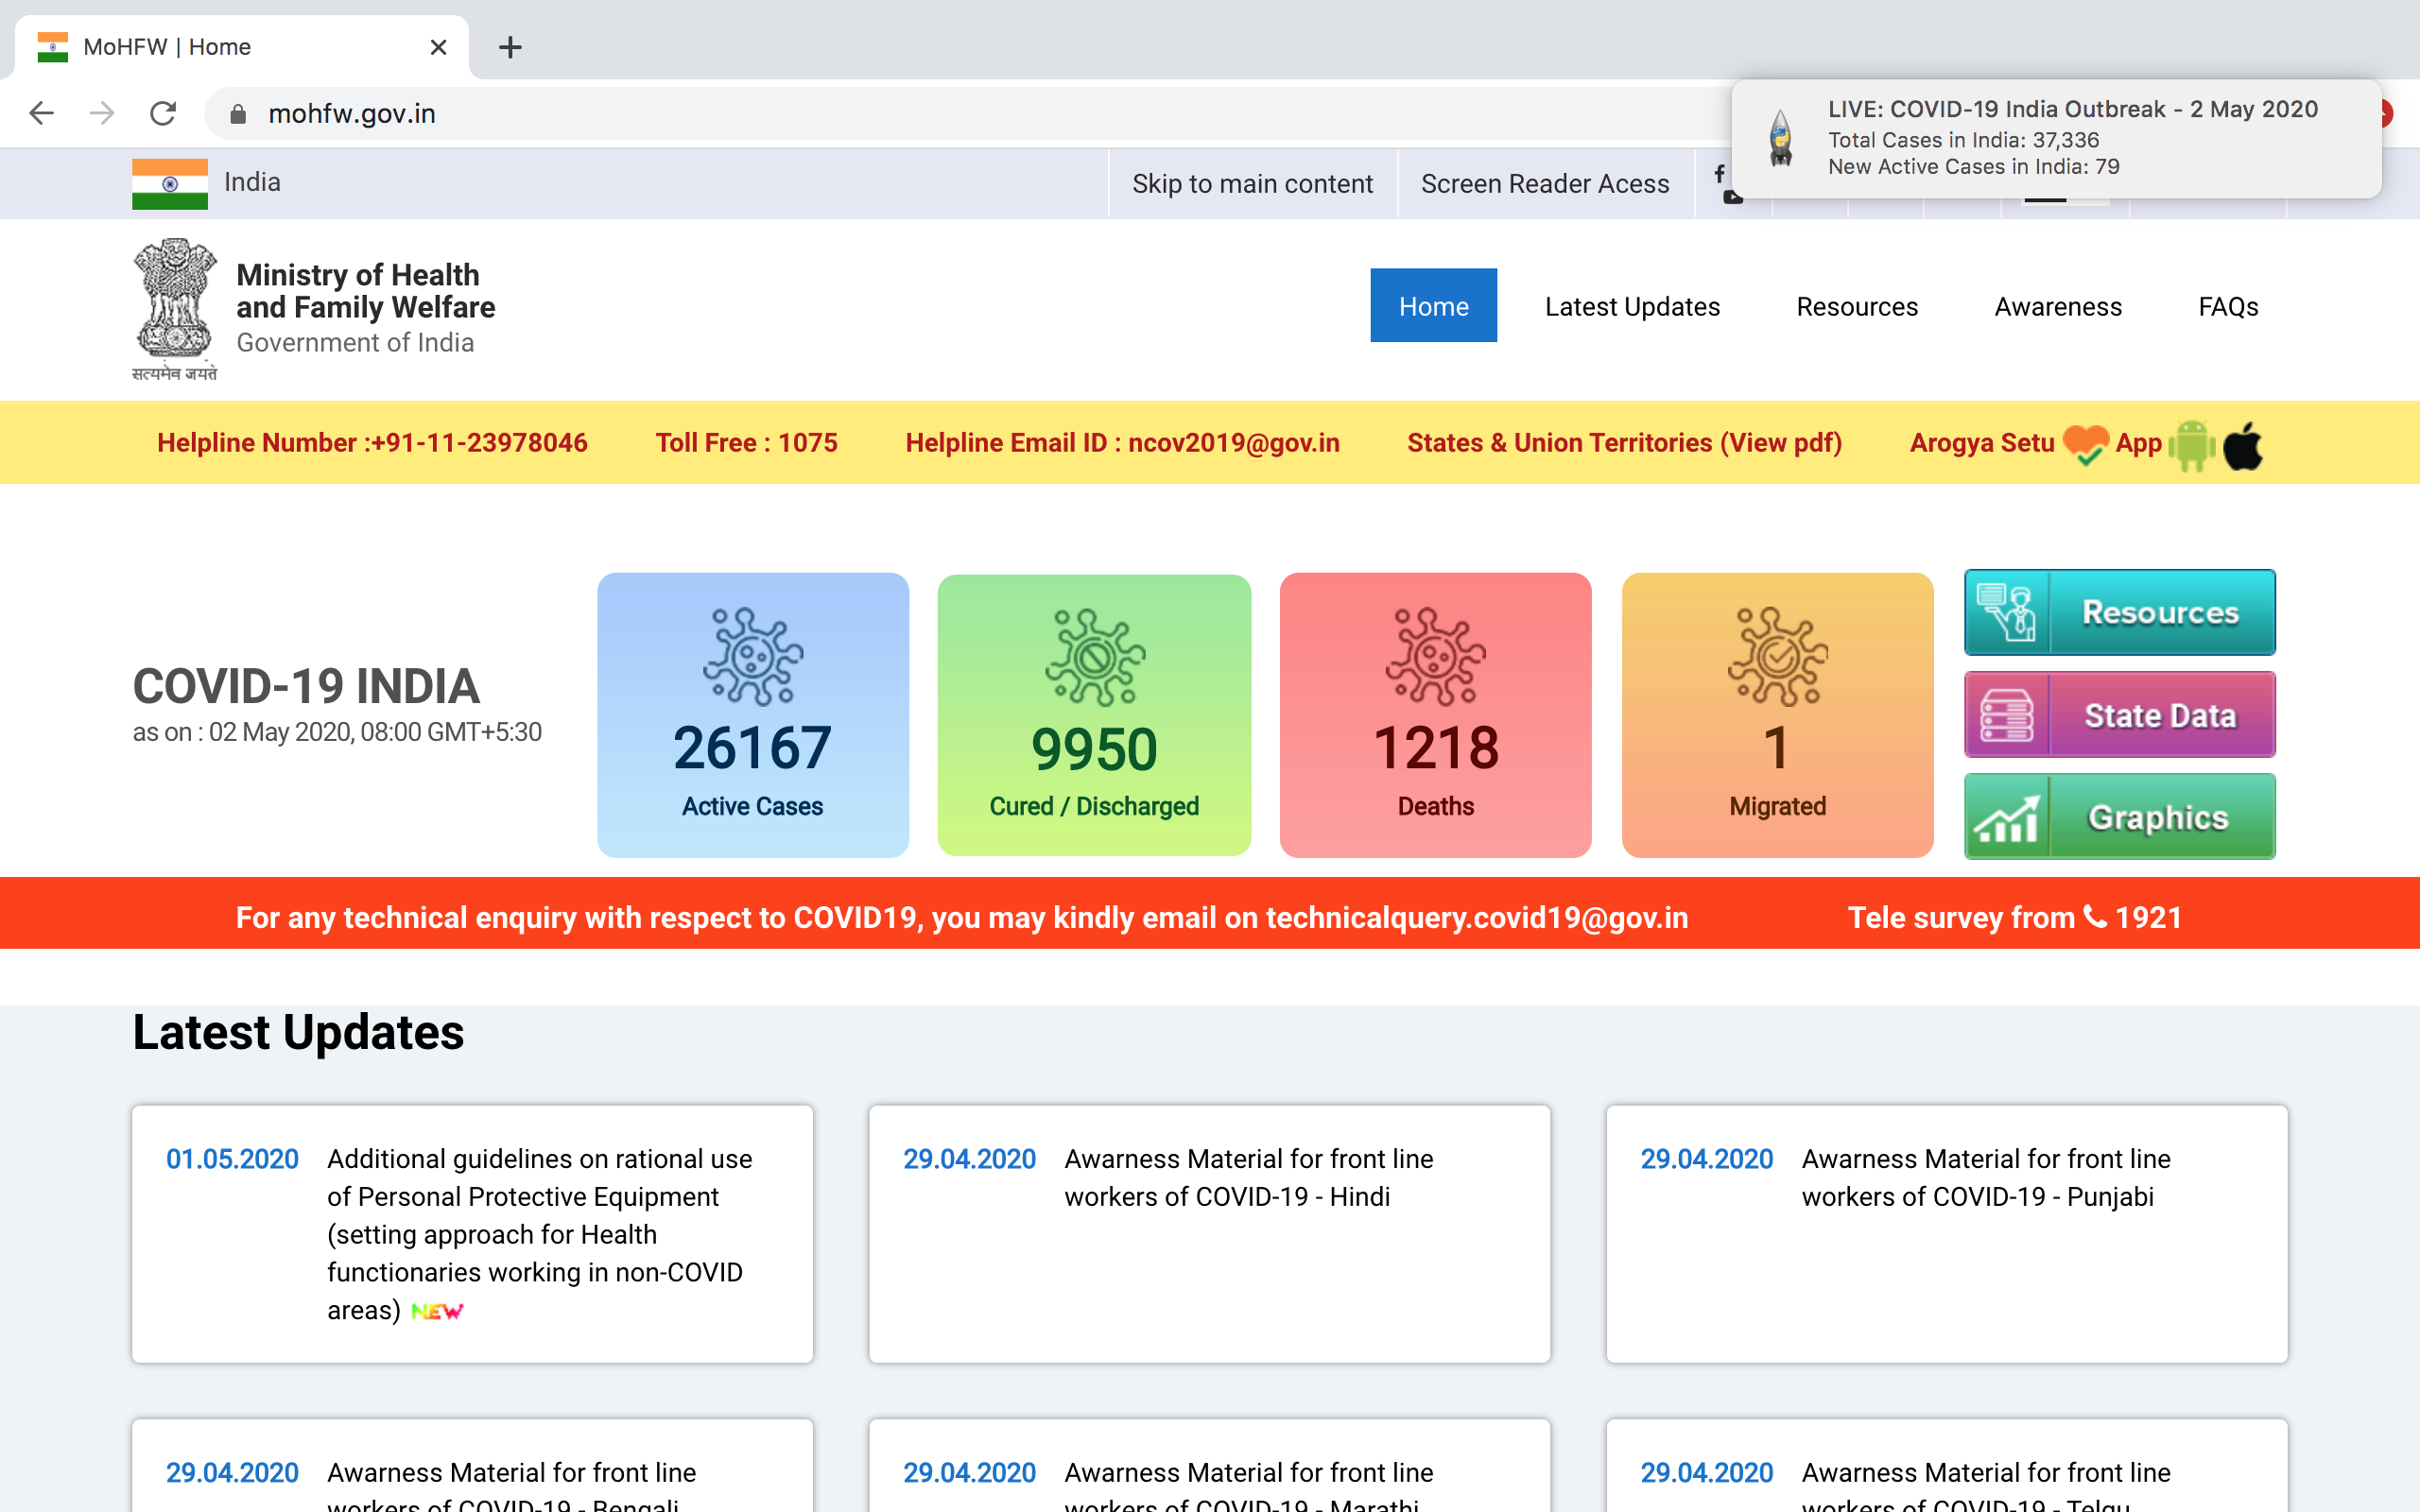
Task: Click the Active Cases virus icon
Action: 752,656
